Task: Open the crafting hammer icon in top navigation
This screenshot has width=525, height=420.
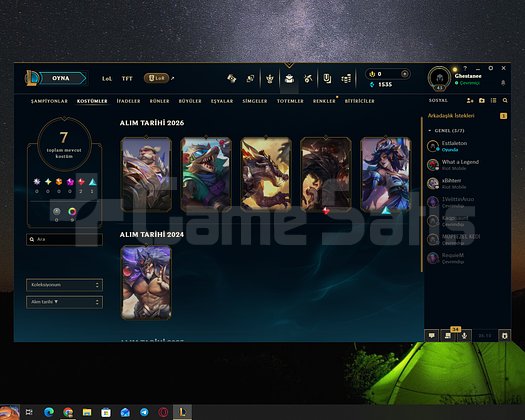Action: (308, 79)
